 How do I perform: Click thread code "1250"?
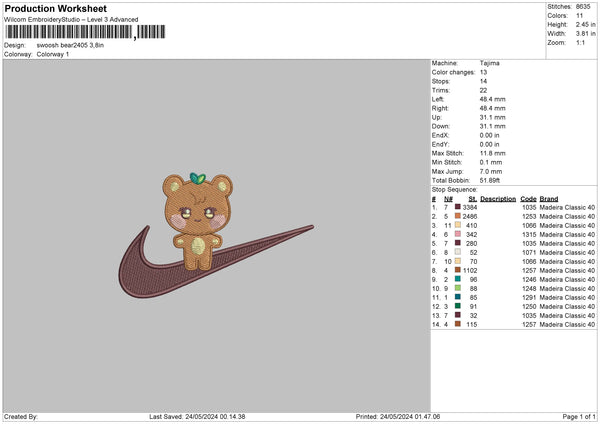529,306
